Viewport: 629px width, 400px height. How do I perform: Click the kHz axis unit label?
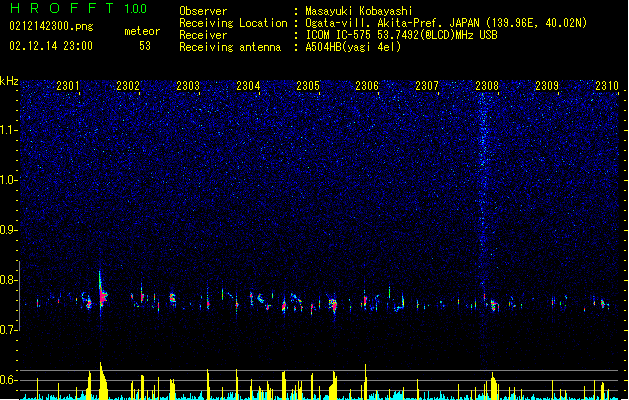pyautogui.click(x=9, y=81)
